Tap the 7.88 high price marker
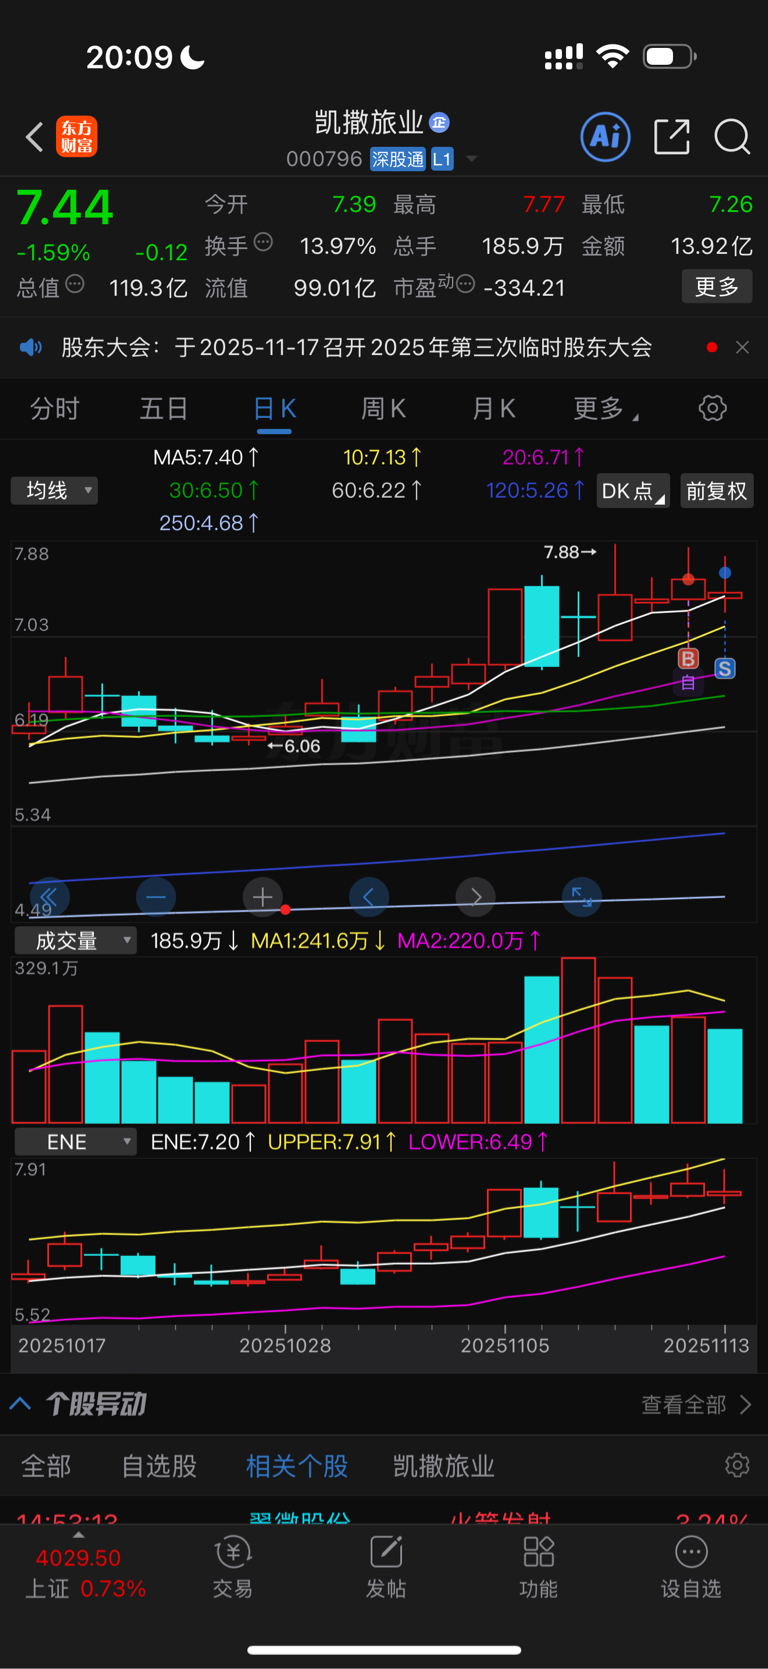 tap(570, 552)
